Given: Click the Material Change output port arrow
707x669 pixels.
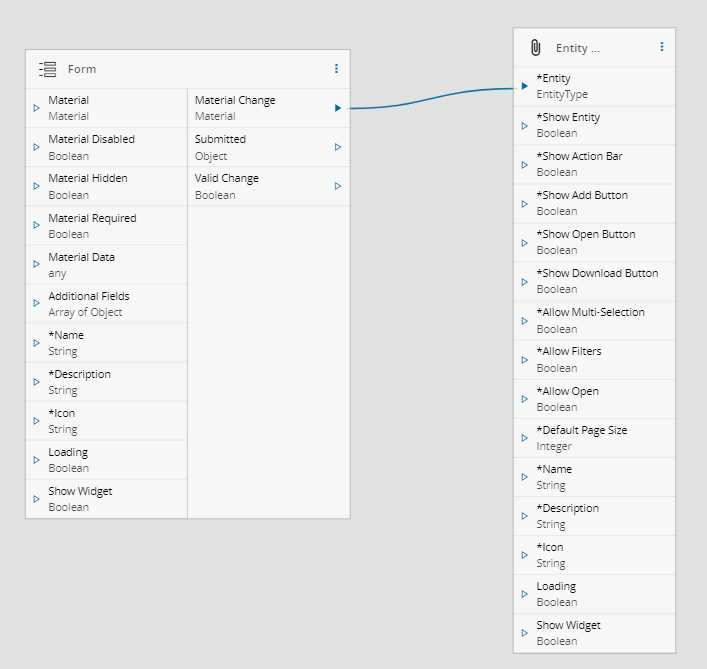Looking at the screenshot, I should click(x=338, y=108).
